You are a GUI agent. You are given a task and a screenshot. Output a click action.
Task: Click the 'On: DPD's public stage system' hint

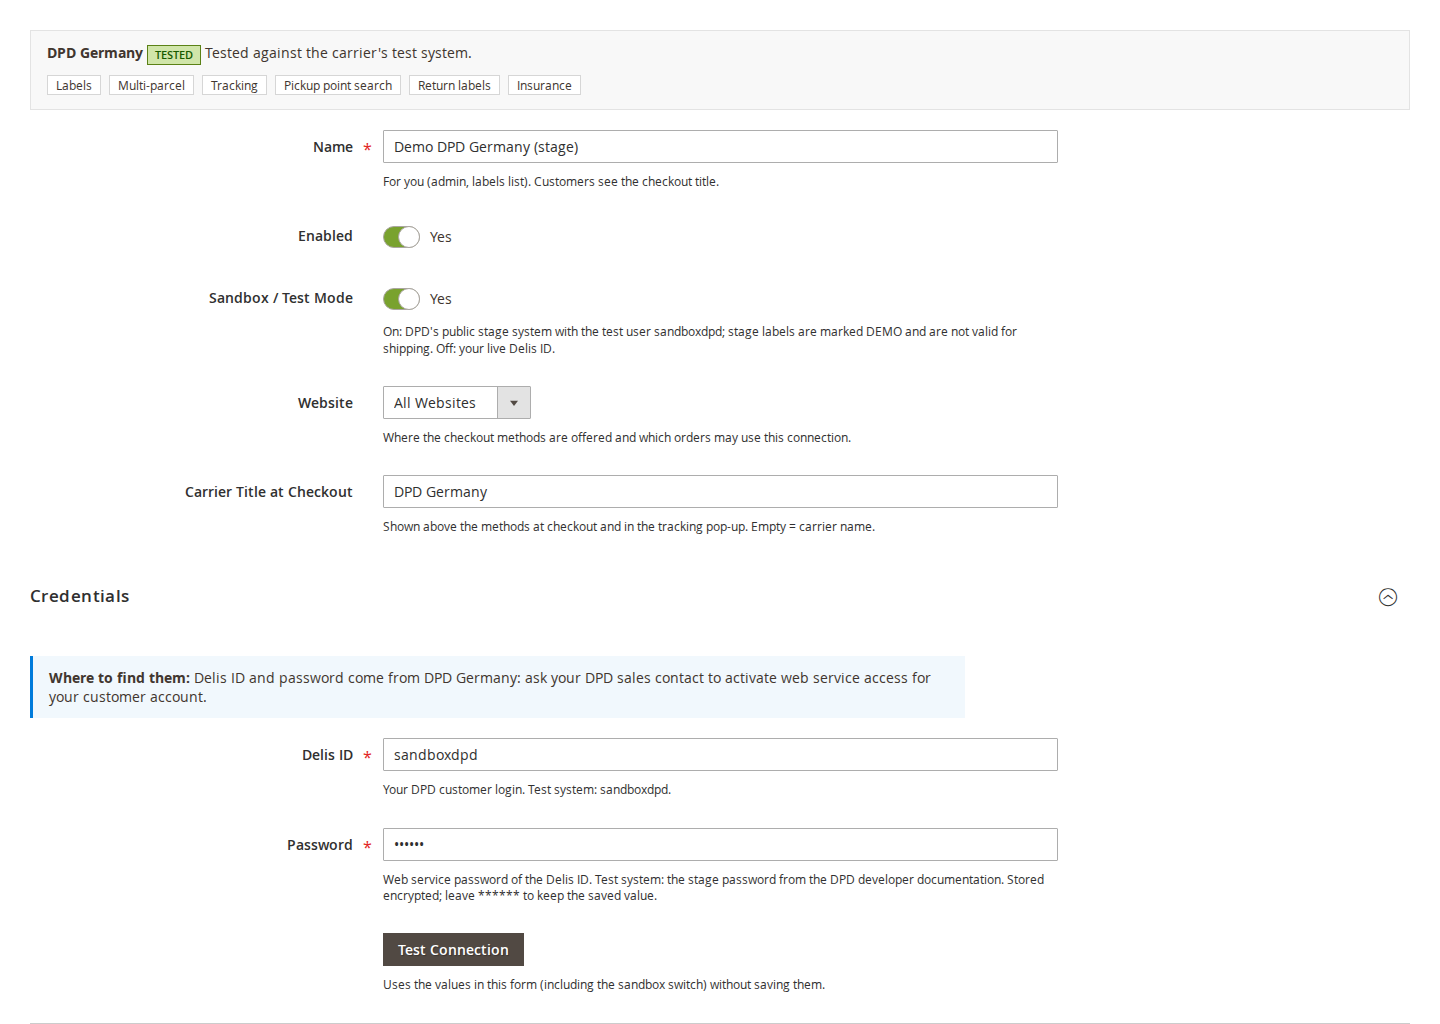click(x=700, y=340)
